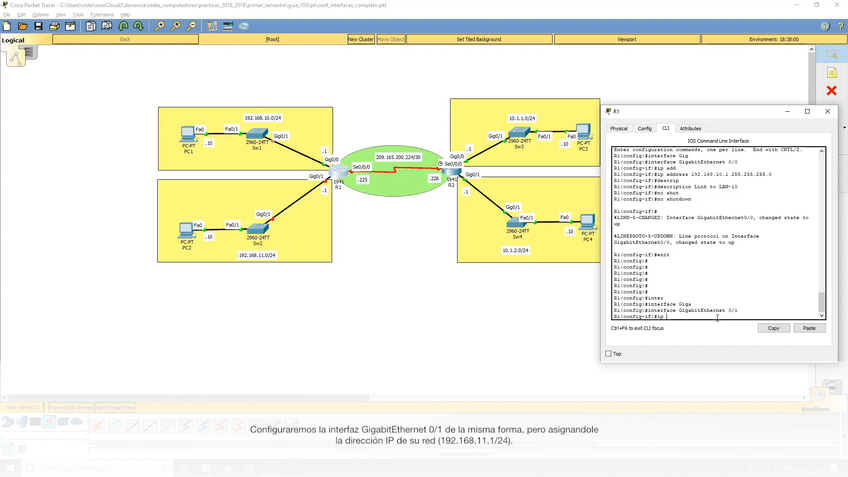Click the Print icon in toolbar
848x477 pixels.
(54, 26)
